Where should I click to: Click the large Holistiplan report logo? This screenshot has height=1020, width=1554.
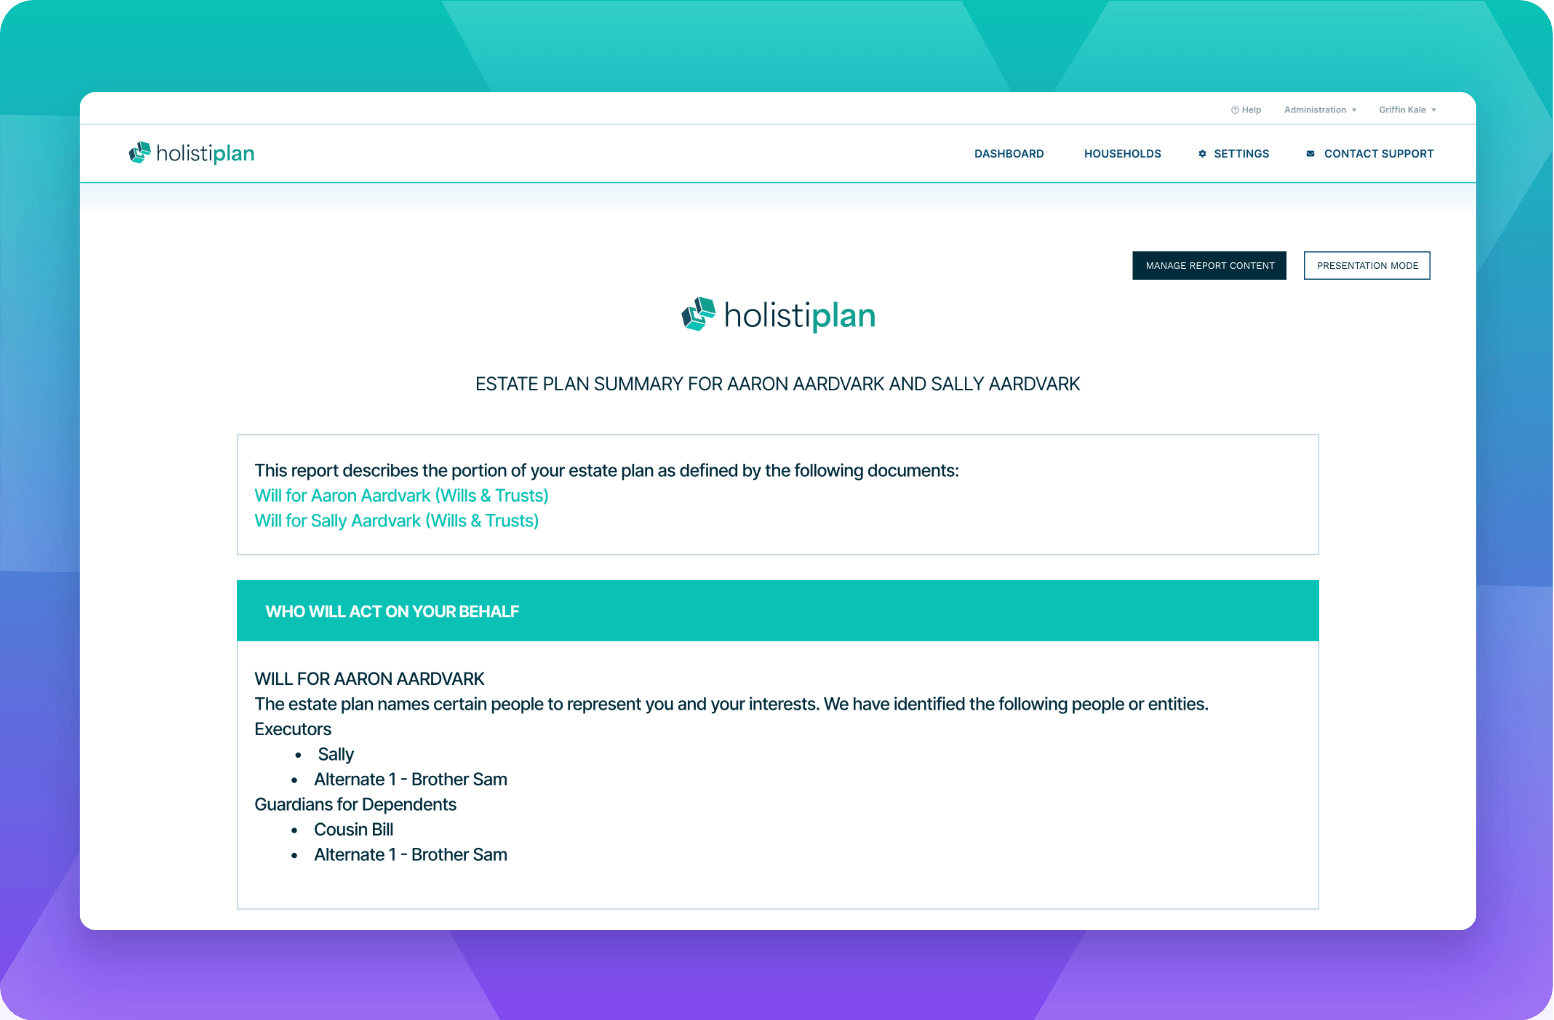point(778,315)
